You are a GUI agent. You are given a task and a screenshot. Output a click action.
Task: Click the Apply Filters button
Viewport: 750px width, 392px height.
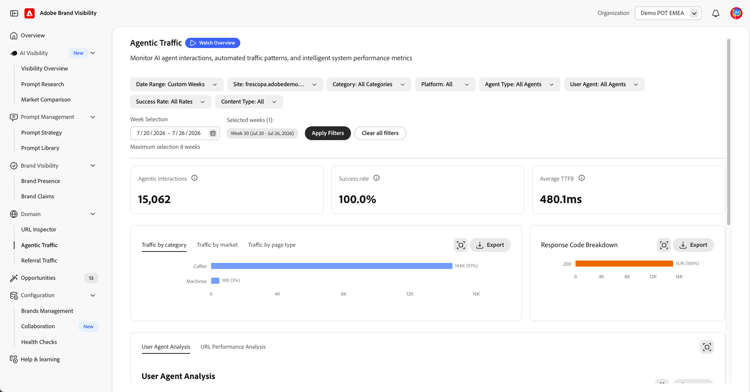[x=328, y=133]
